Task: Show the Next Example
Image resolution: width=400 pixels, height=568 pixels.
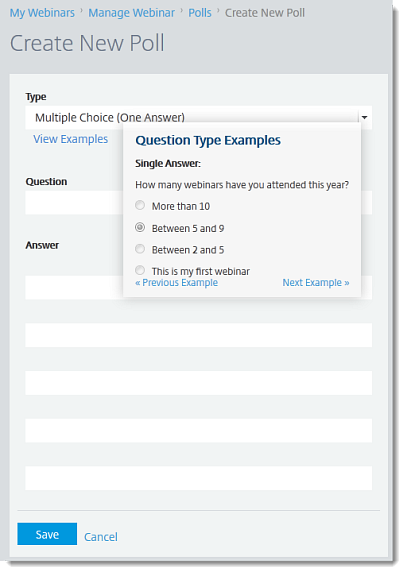Action: [x=316, y=283]
